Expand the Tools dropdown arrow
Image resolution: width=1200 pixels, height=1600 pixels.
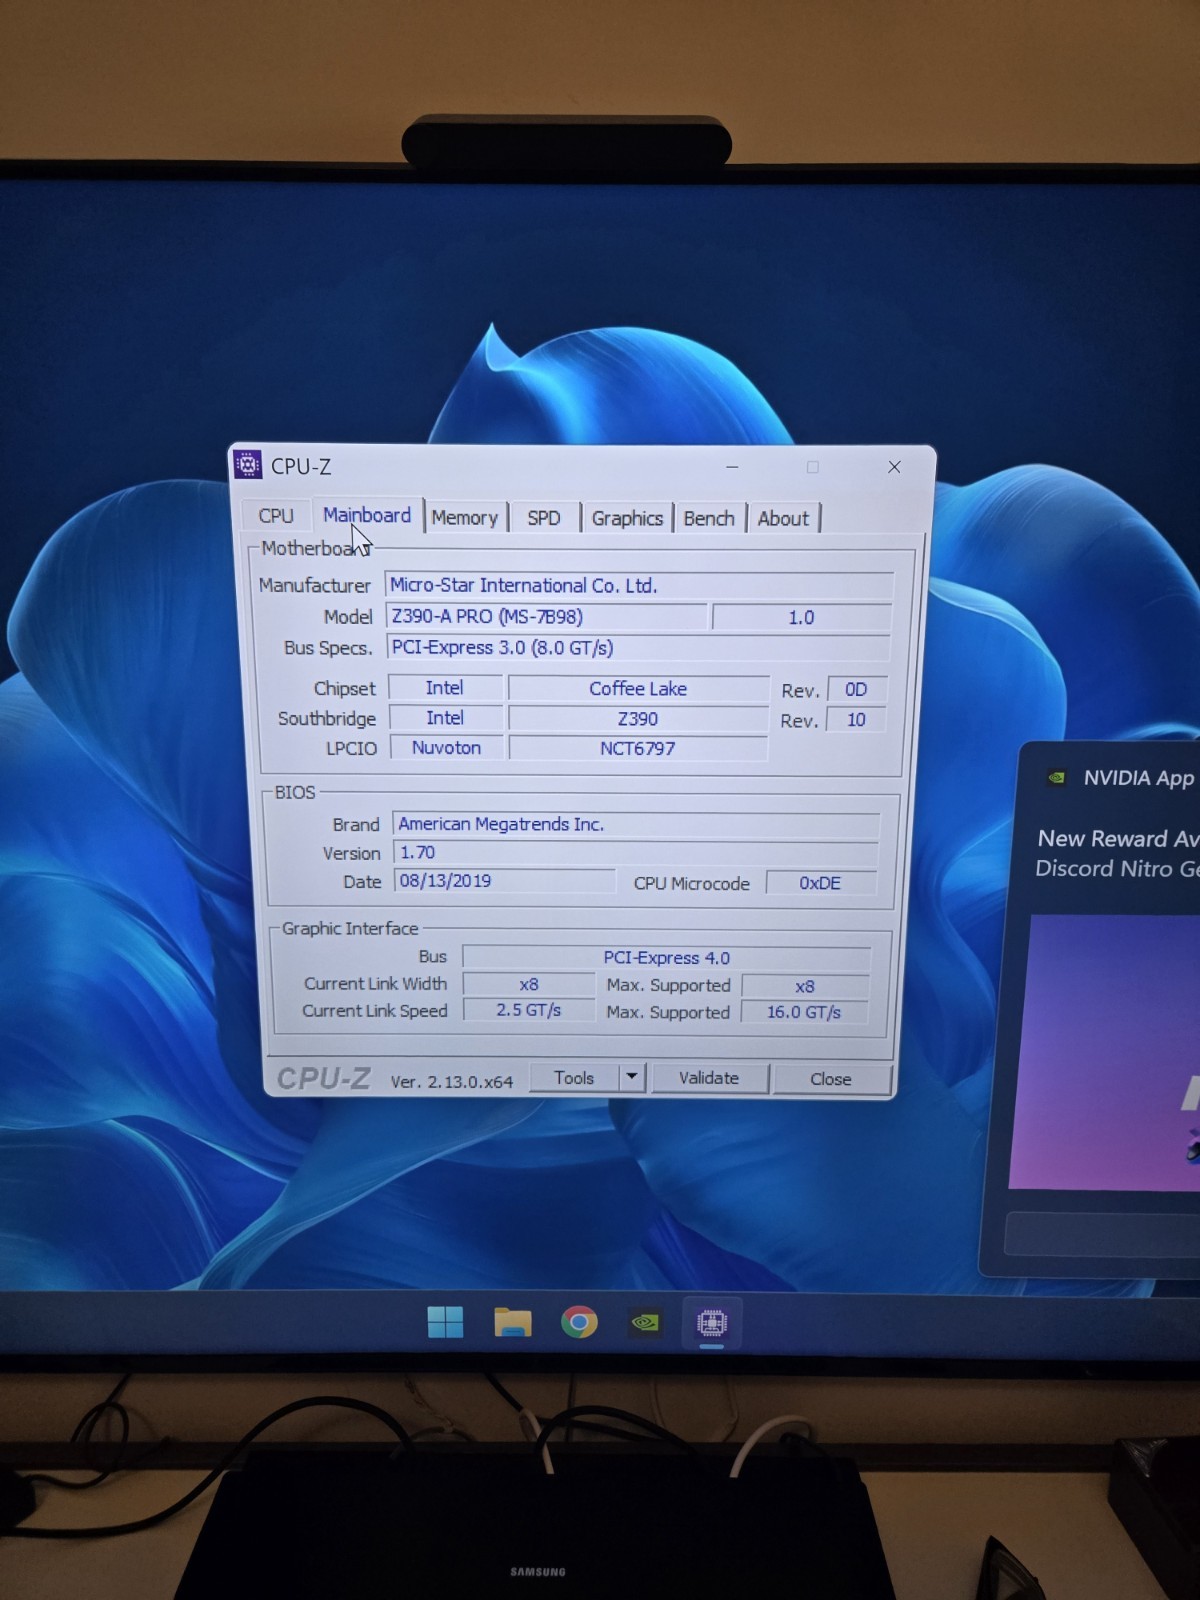coord(632,1078)
